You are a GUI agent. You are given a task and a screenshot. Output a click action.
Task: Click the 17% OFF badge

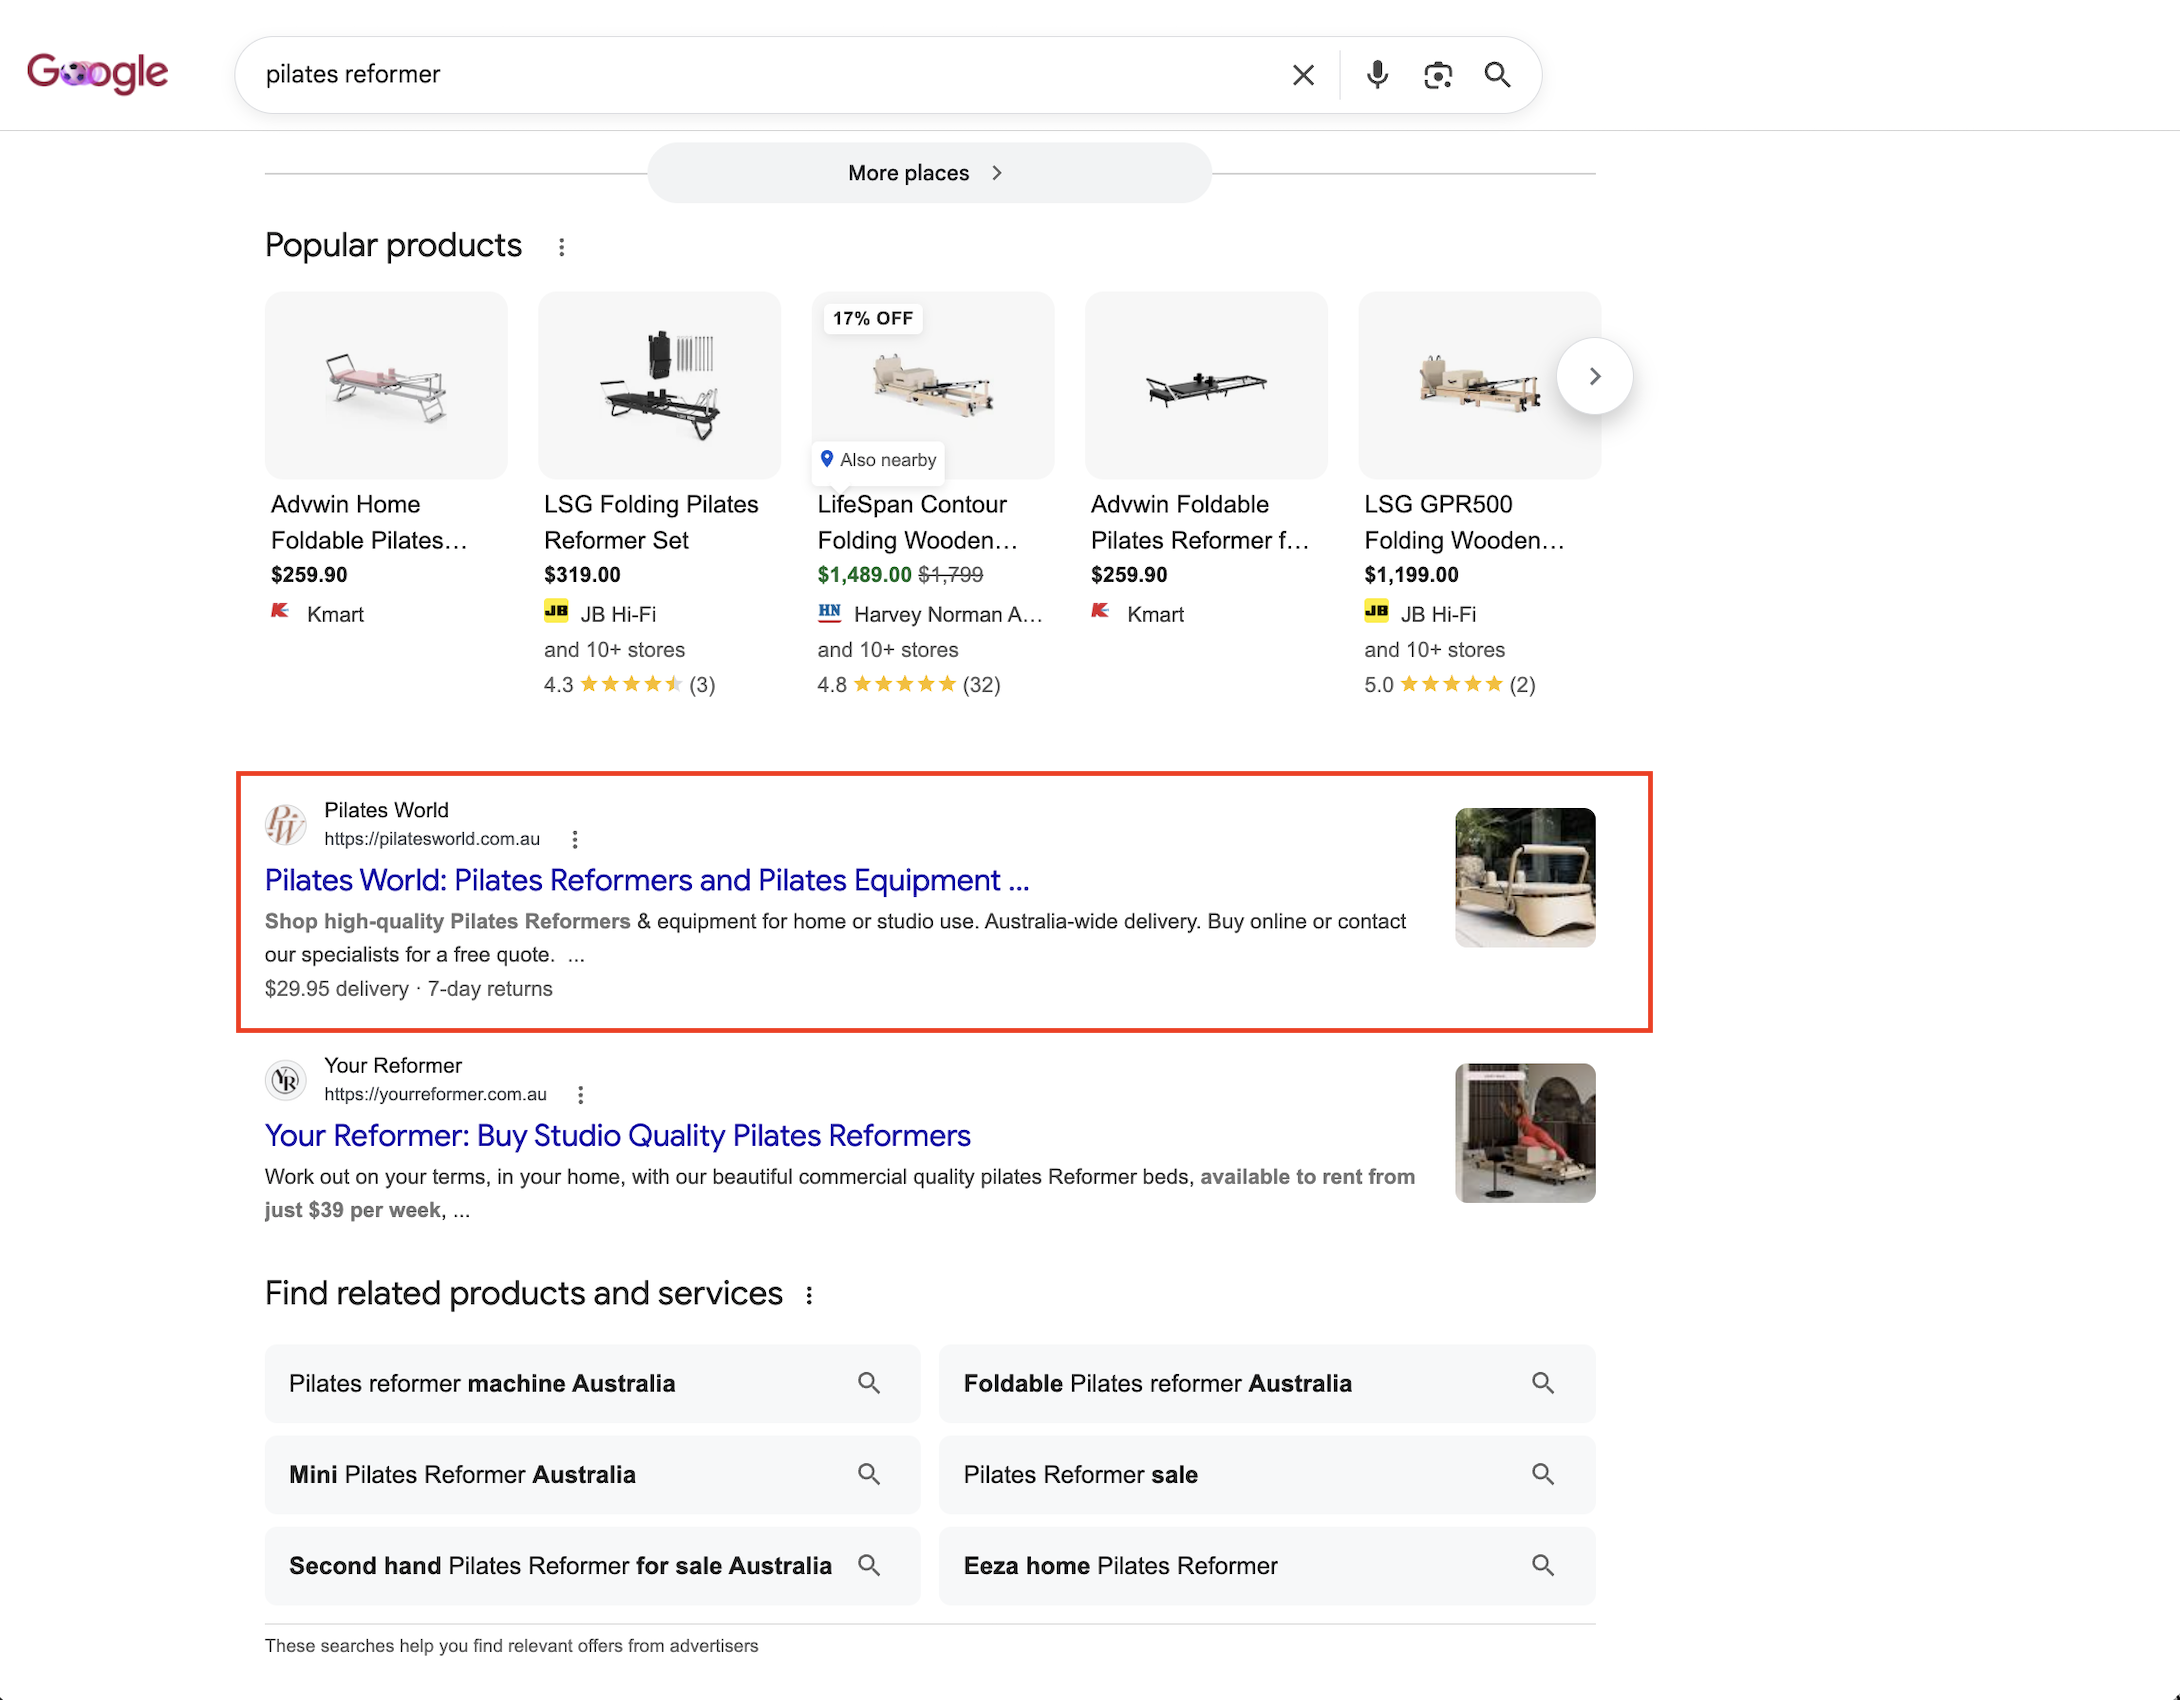coord(873,318)
